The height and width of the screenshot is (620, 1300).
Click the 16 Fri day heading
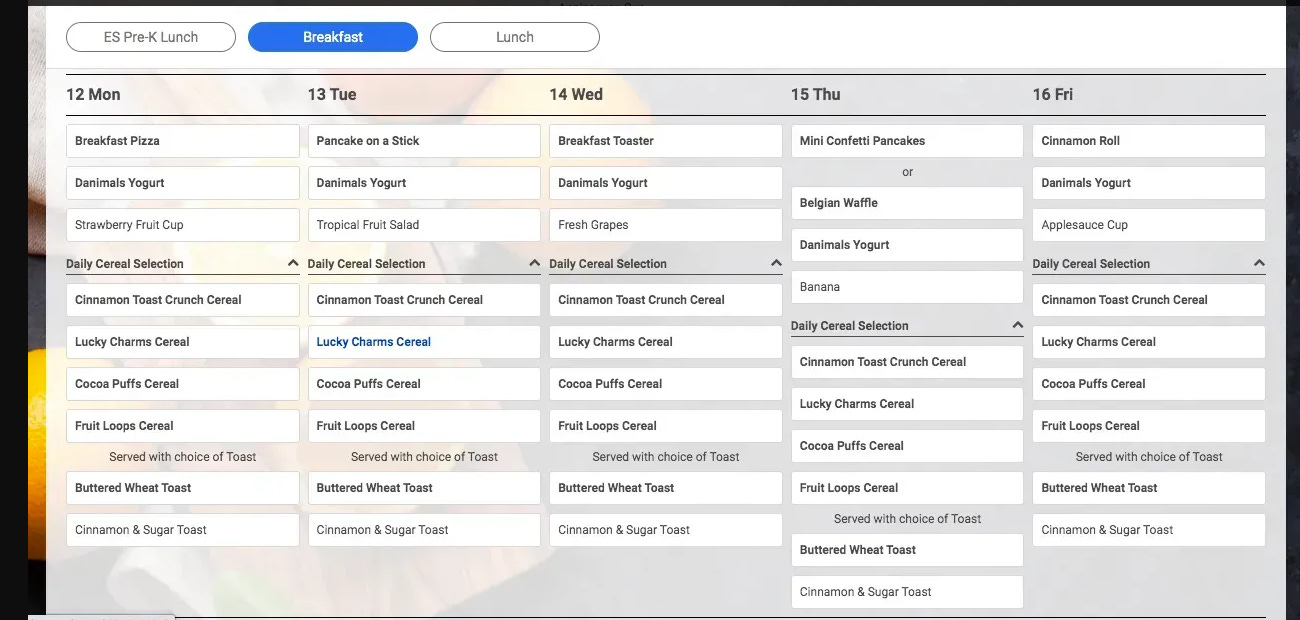click(x=1053, y=94)
